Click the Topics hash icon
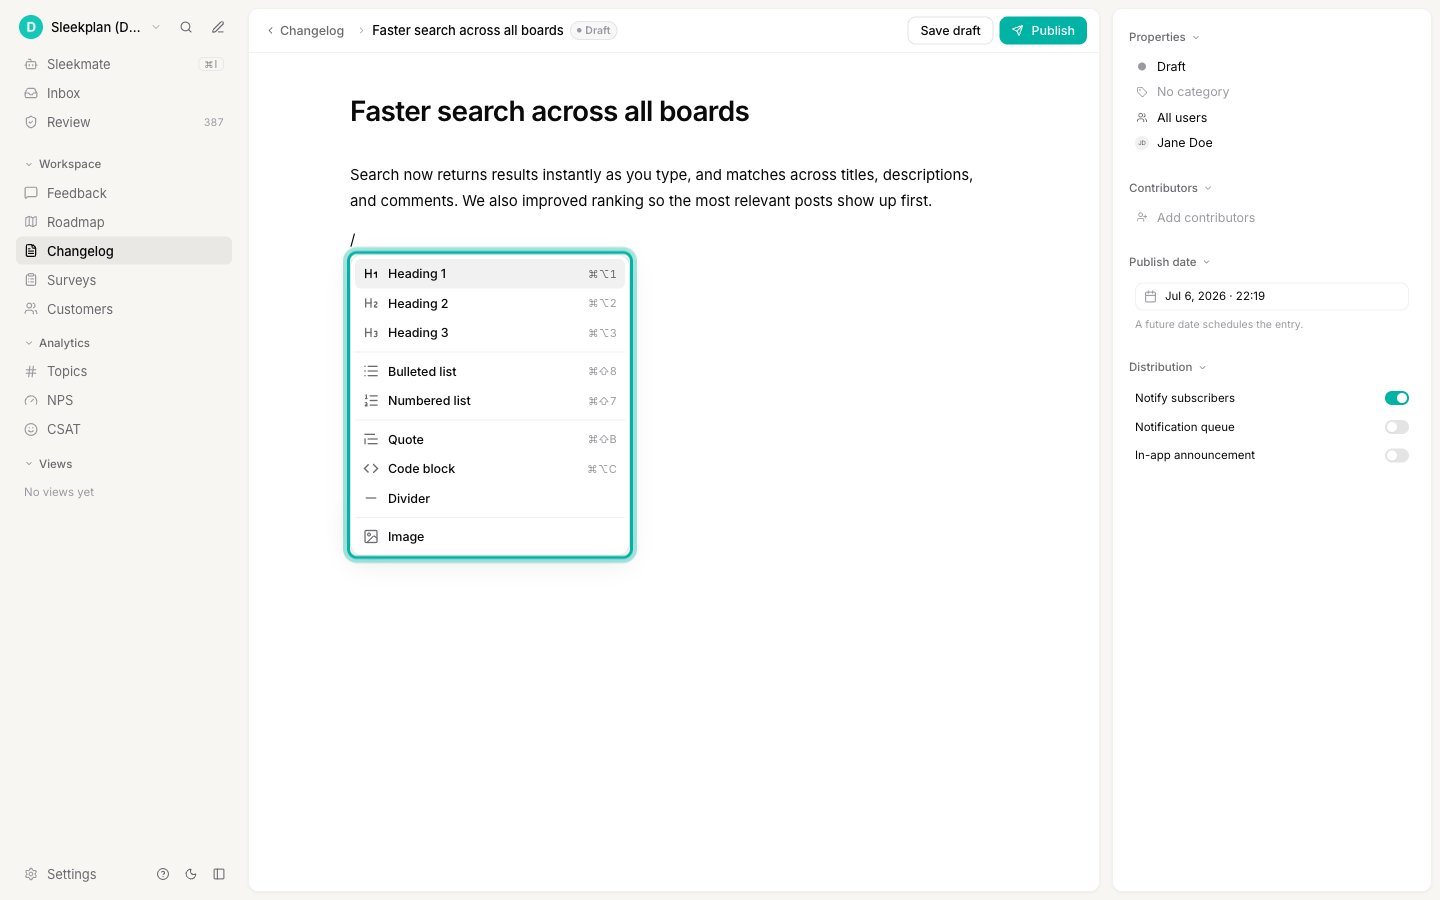Image resolution: width=1440 pixels, height=900 pixels. point(31,371)
